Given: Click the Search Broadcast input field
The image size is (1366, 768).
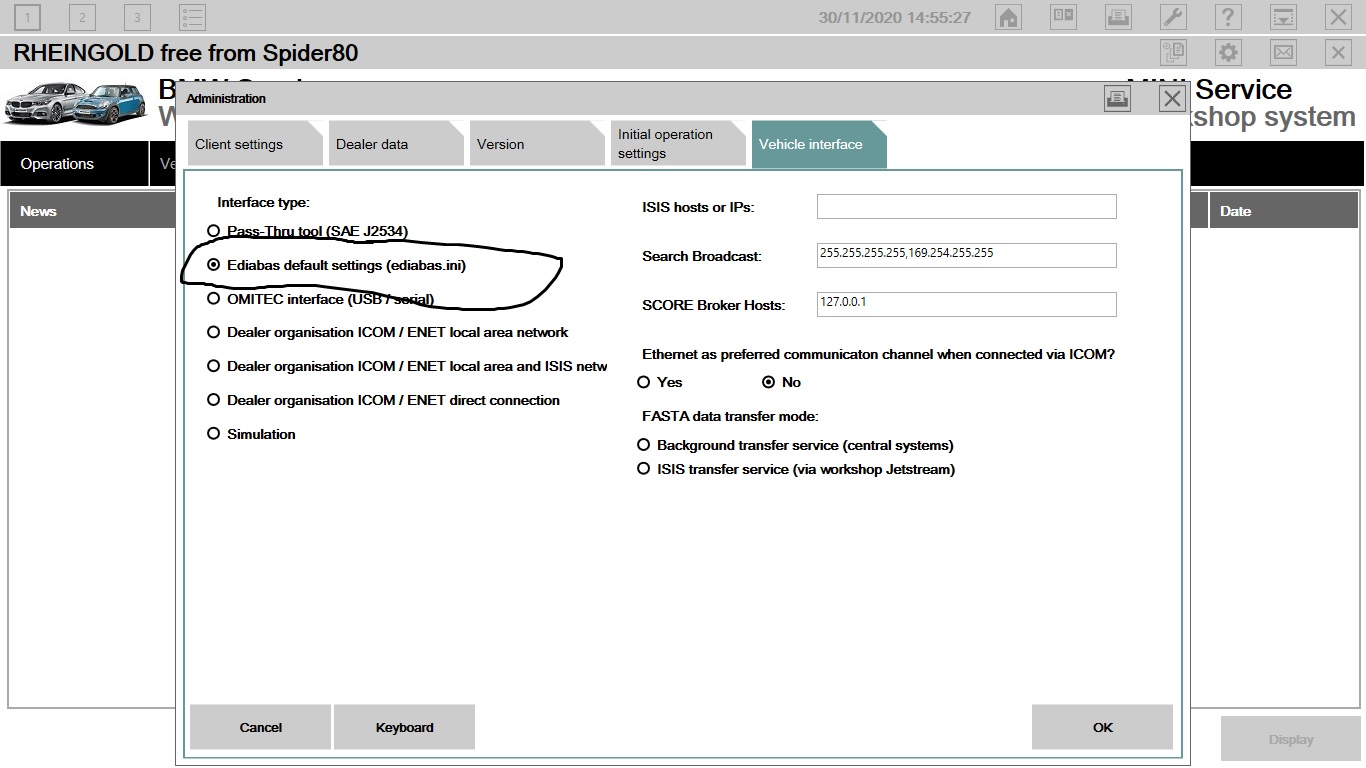Looking at the screenshot, I should point(966,255).
